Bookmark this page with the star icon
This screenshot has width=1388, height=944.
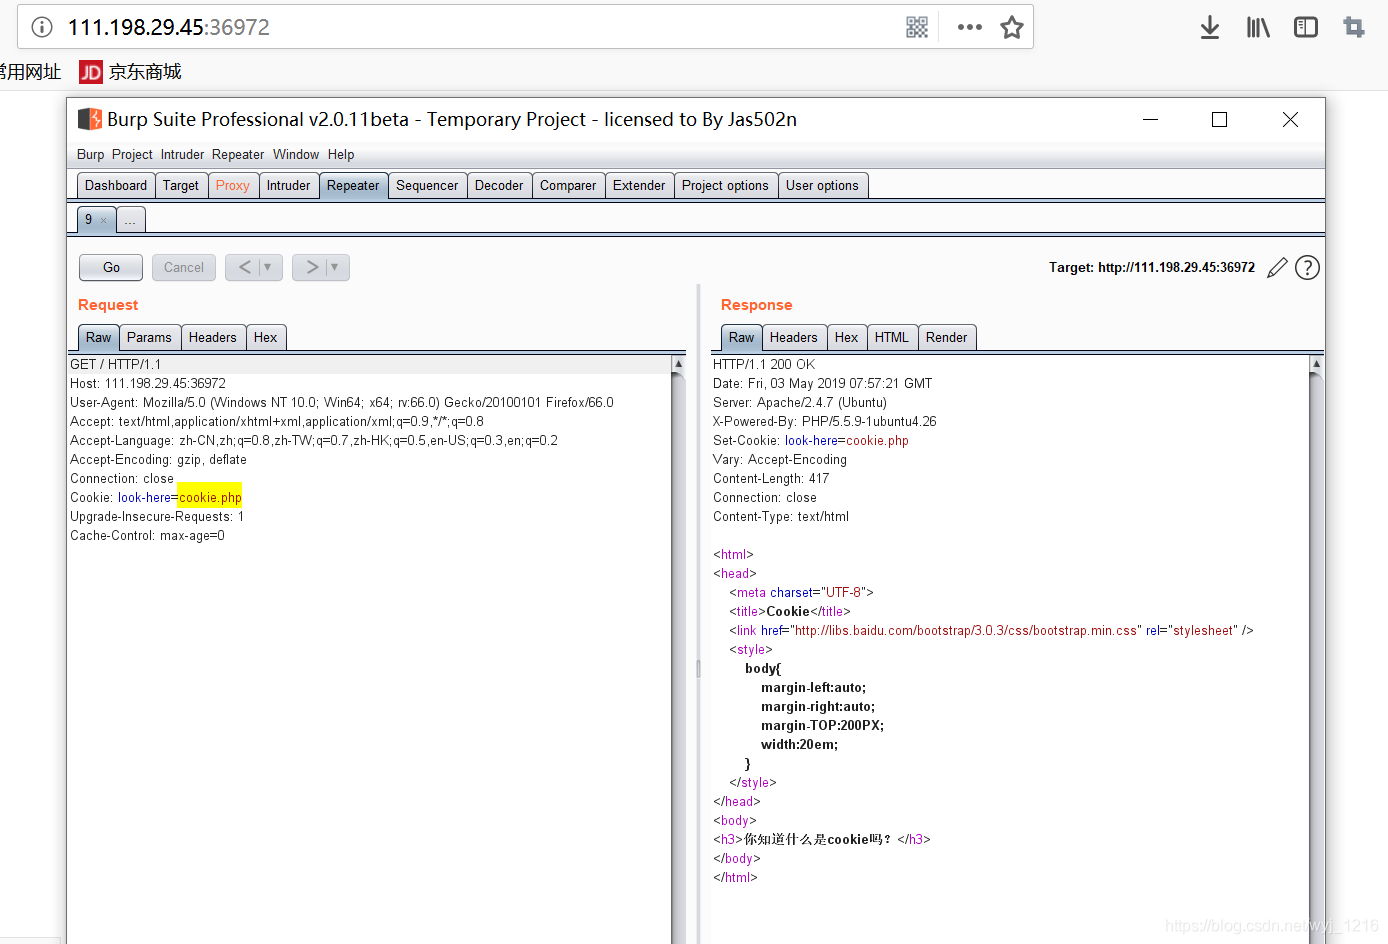point(1012,27)
